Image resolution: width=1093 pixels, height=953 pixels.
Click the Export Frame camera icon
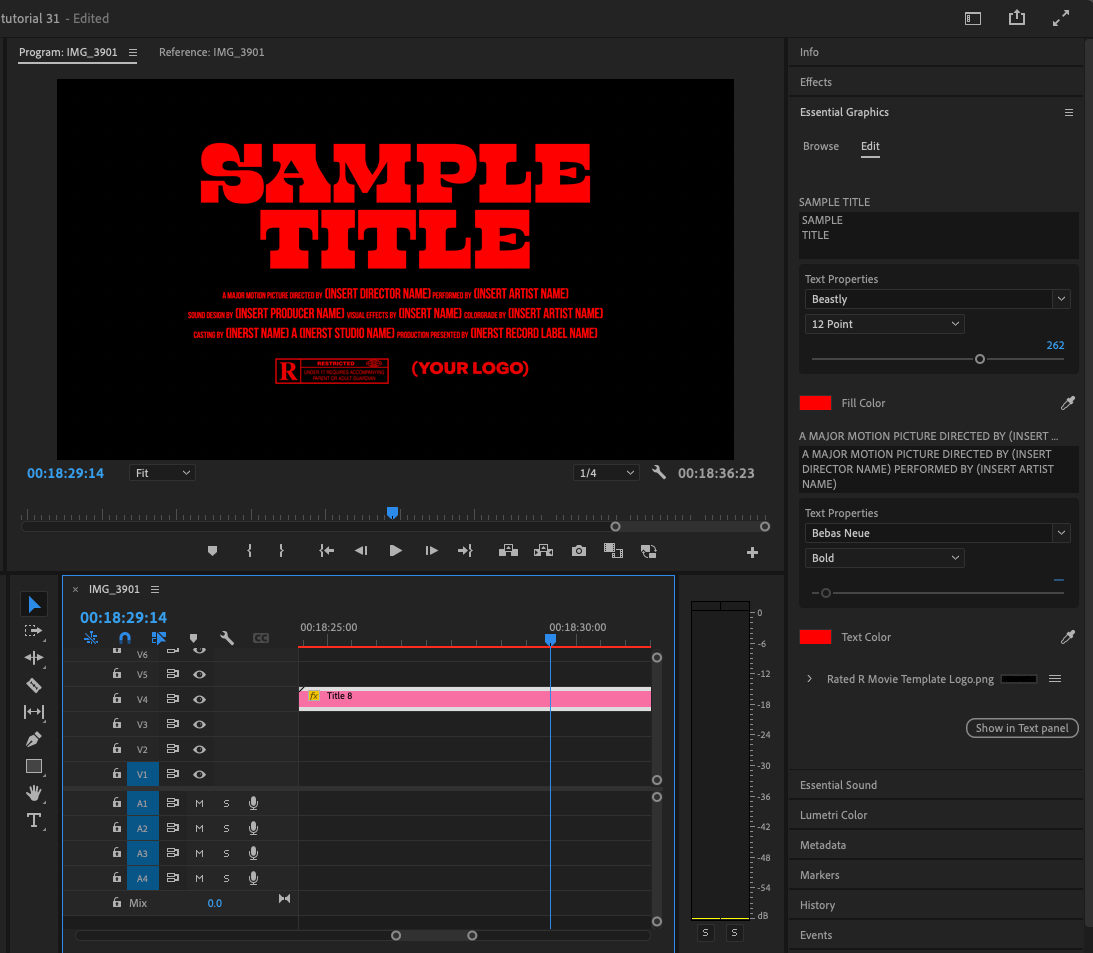tap(579, 551)
